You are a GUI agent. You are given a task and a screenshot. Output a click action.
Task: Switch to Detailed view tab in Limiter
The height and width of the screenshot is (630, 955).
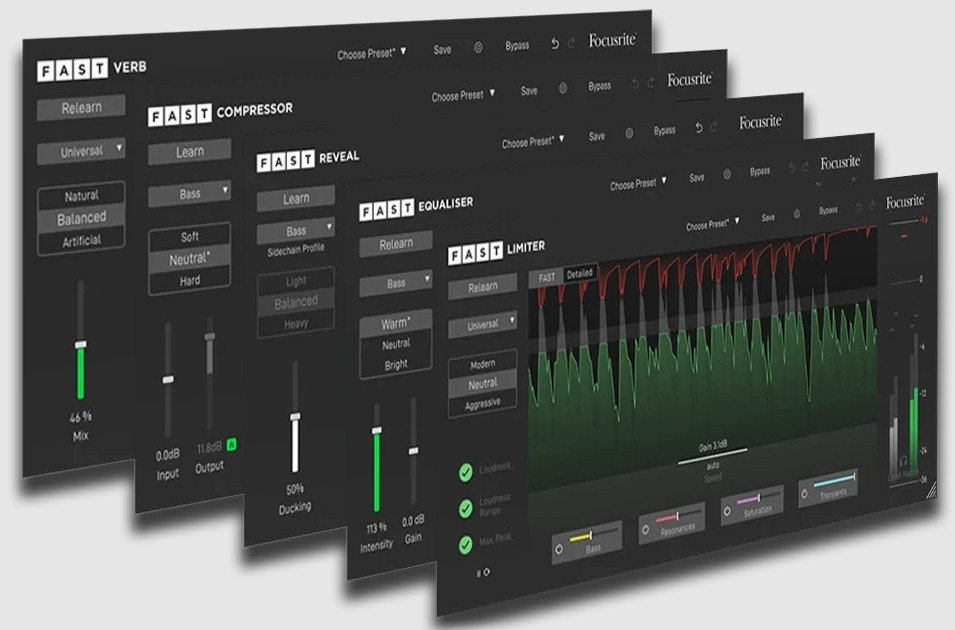[580, 274]
